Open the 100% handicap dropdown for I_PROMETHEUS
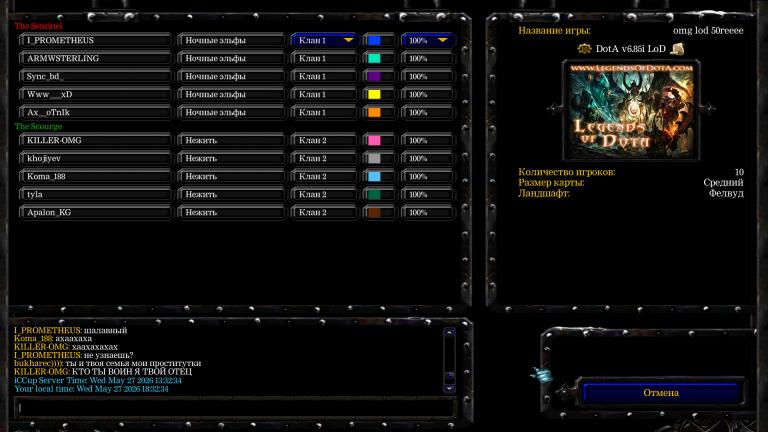This screenshot has width=768, height=432. click(428, 40)
